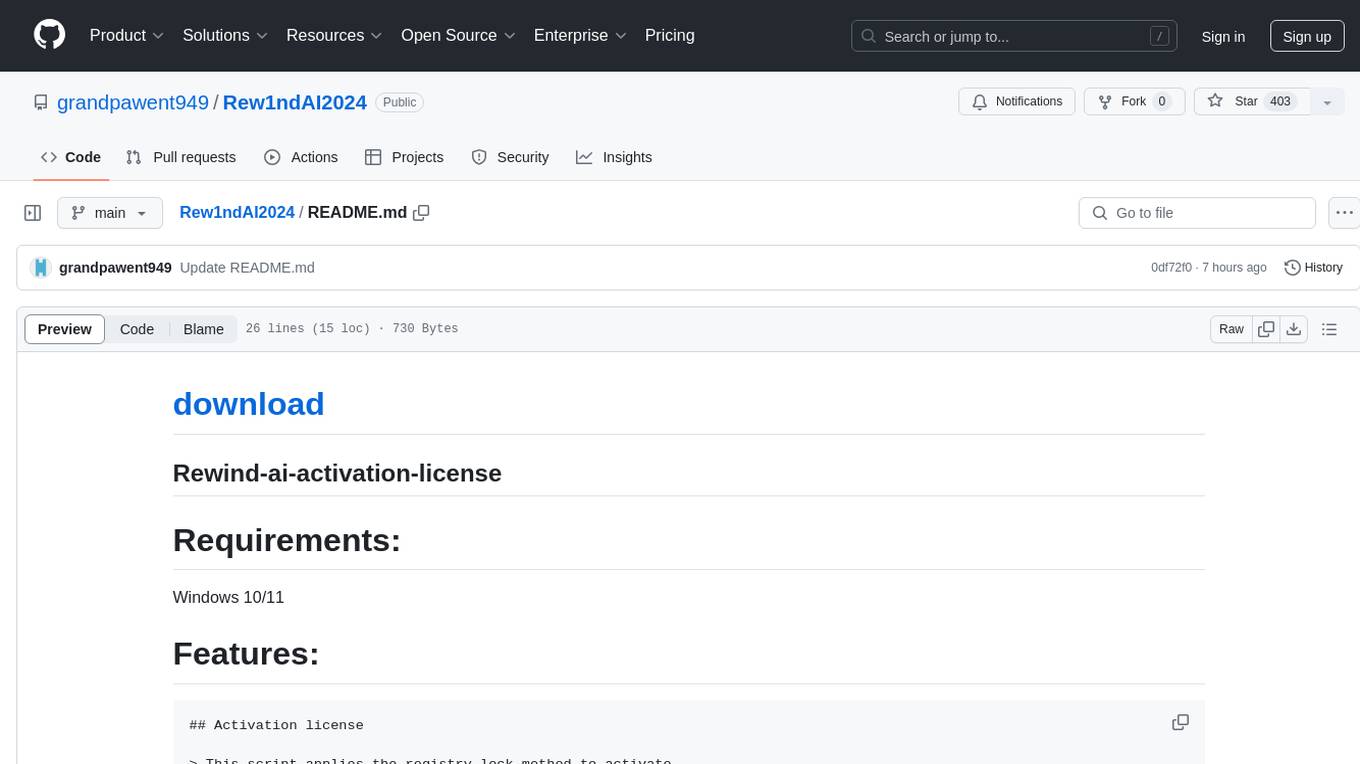Expand the Enterprise menu
This screenshot has height=764, width=1360.
(580, 35)
